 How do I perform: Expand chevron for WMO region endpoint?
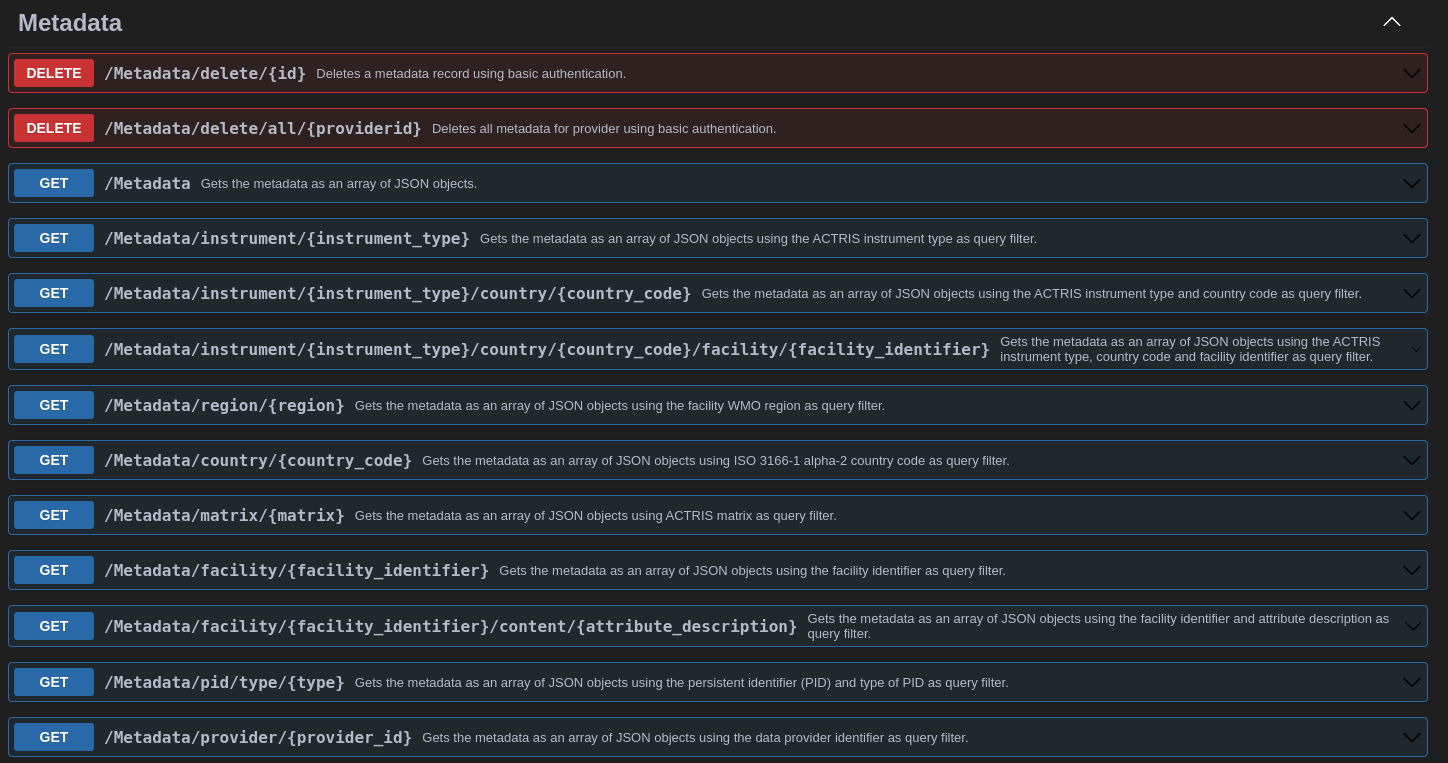tap(1411, 406)
